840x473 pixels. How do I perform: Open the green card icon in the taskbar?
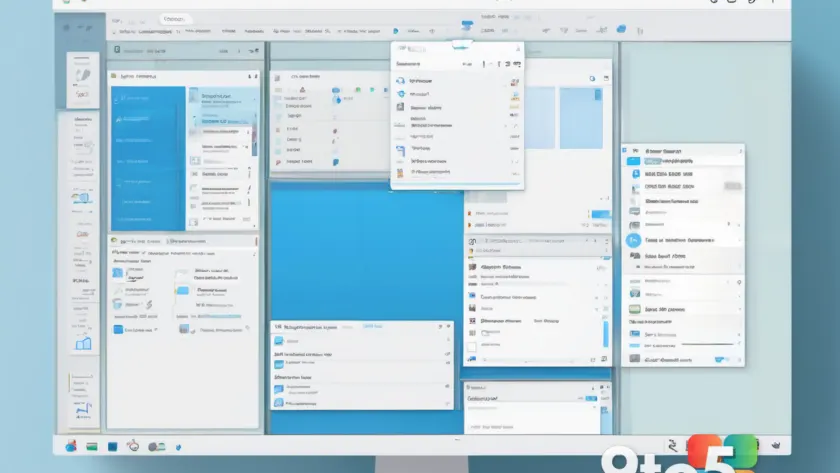point(92,446)
